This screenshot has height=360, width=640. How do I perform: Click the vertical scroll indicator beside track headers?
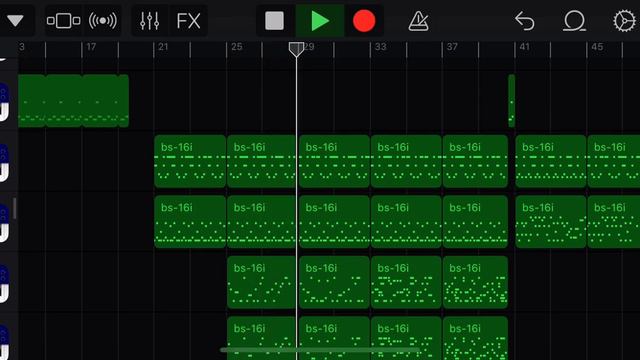15,208
